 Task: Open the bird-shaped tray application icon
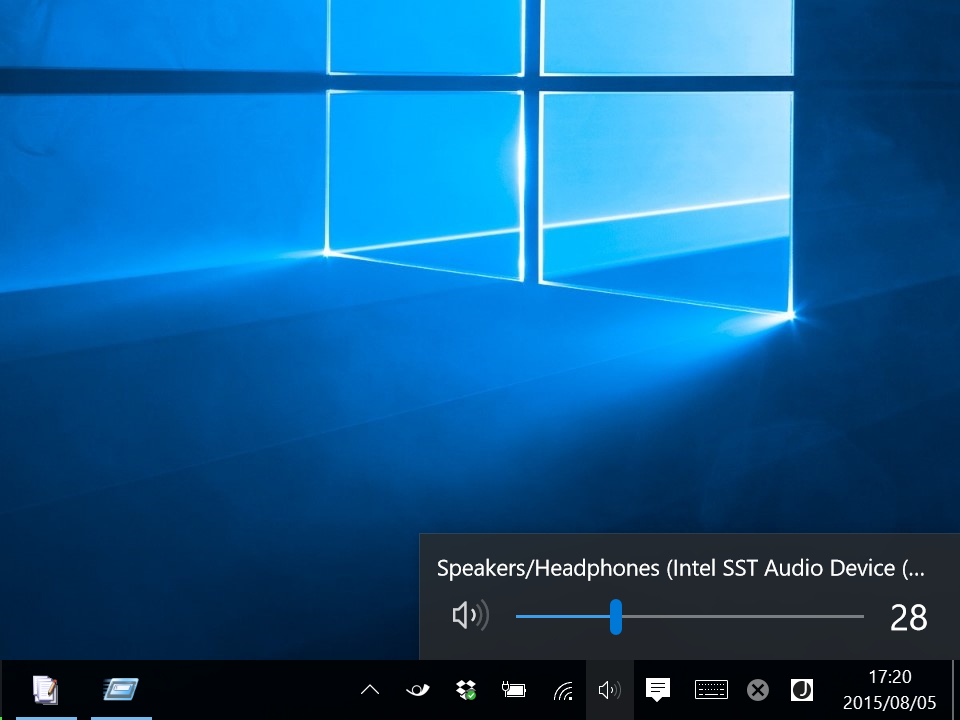tap(417, 689)
